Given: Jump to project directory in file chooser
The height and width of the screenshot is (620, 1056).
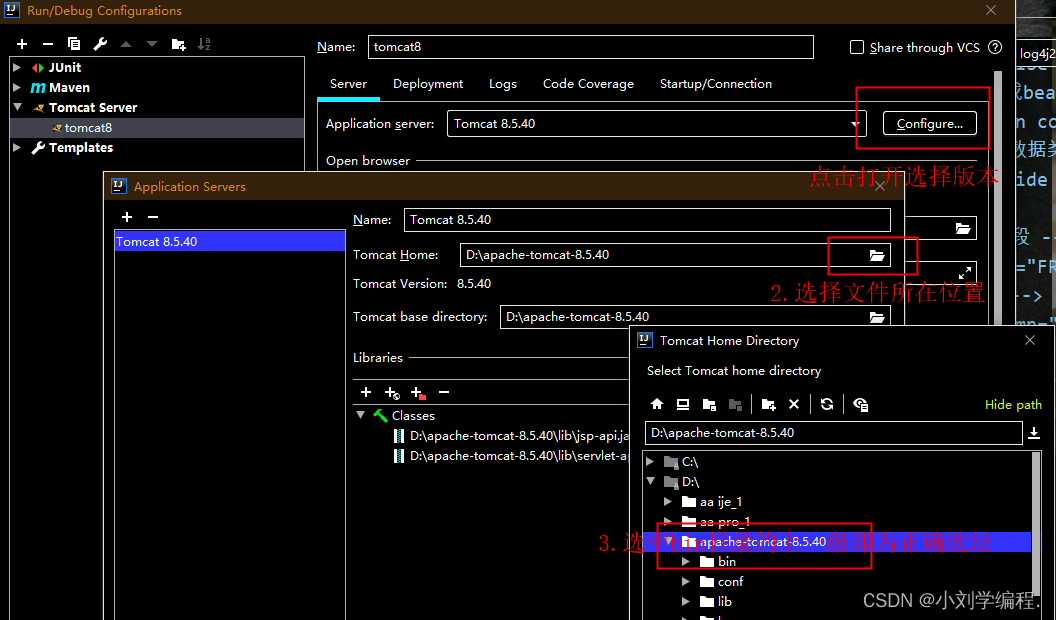Looking at the screenshot, I should pyautogui.click(x=709, y=404).
